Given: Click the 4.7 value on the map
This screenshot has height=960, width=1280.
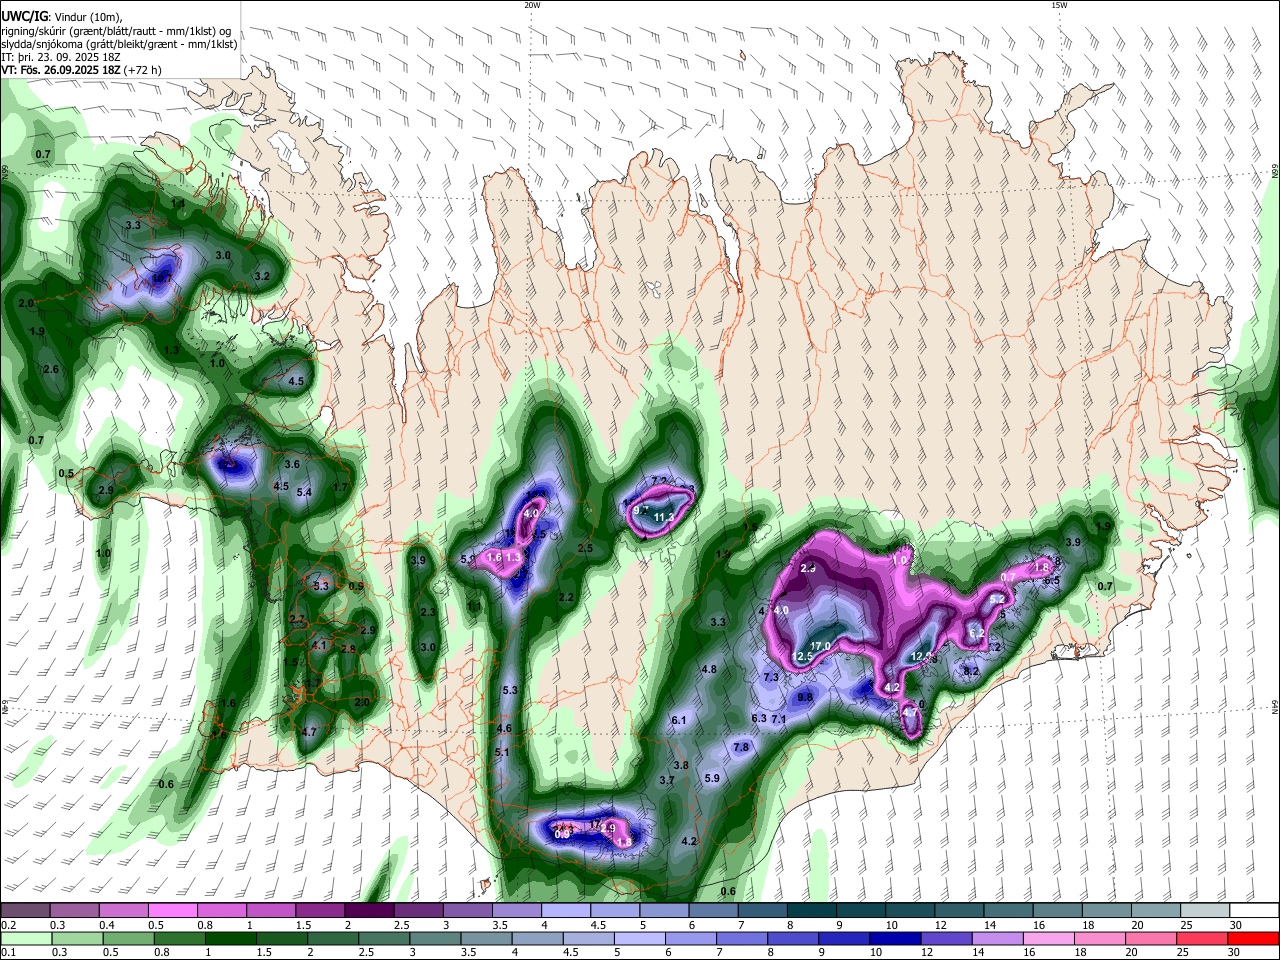Looking at the screenshot, I should [309, 732].
